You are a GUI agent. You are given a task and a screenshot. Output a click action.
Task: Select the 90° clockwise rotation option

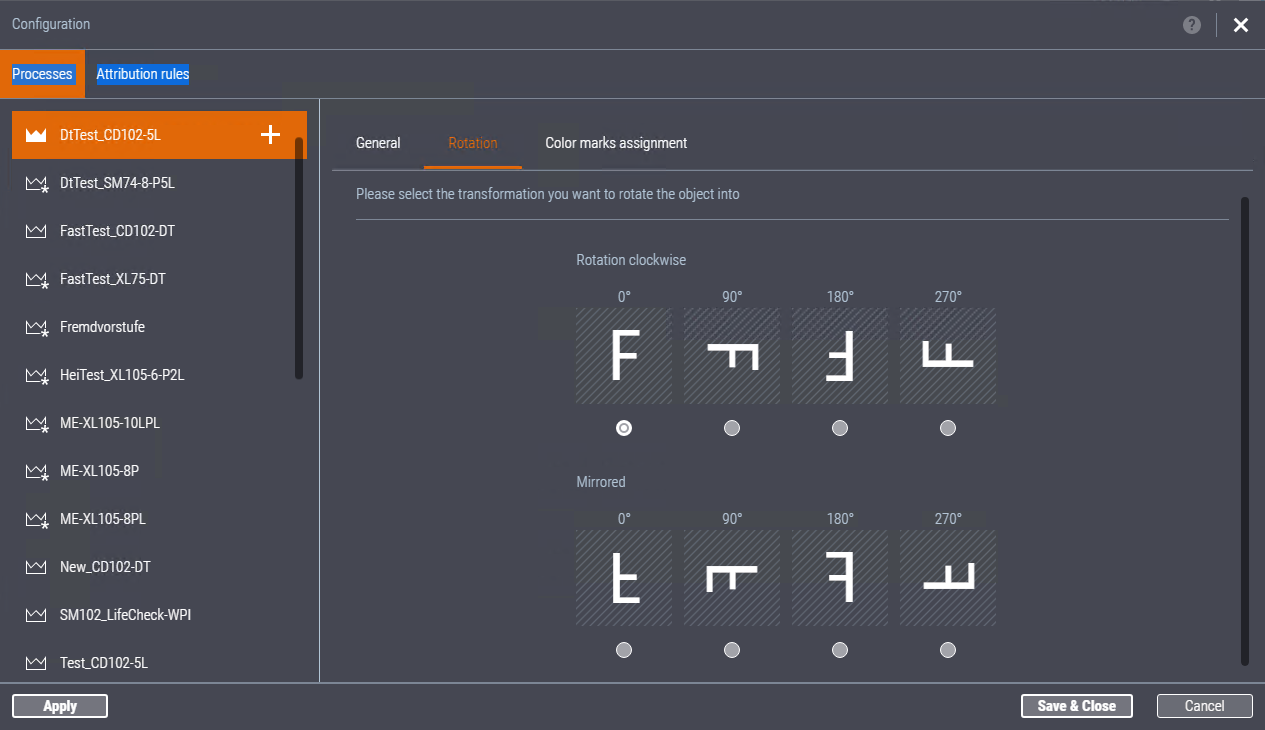pyautogui.click(x=732, y=428)
